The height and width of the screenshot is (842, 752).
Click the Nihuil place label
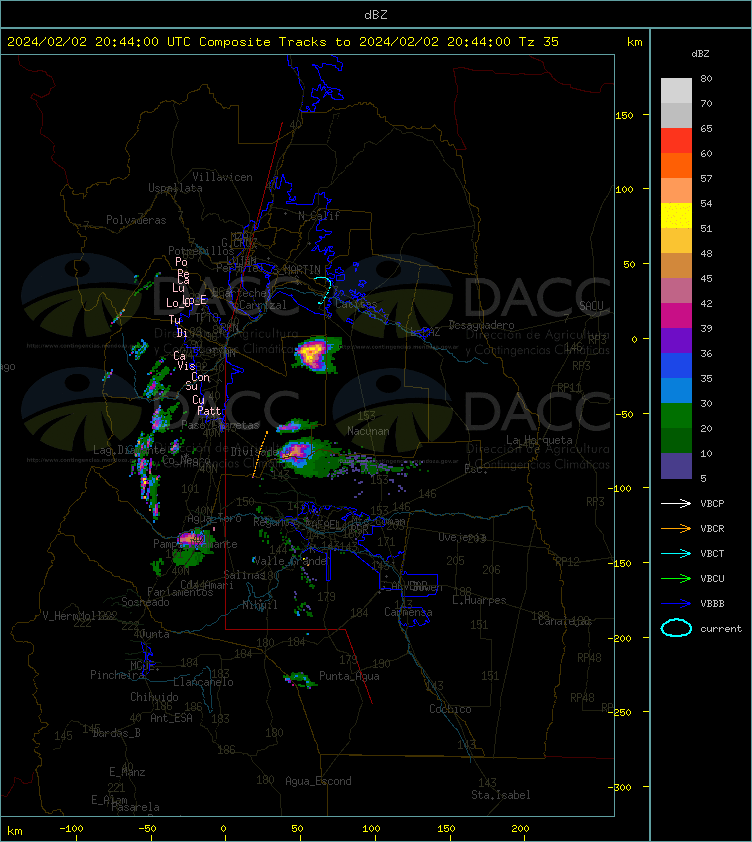coord(260,605)
